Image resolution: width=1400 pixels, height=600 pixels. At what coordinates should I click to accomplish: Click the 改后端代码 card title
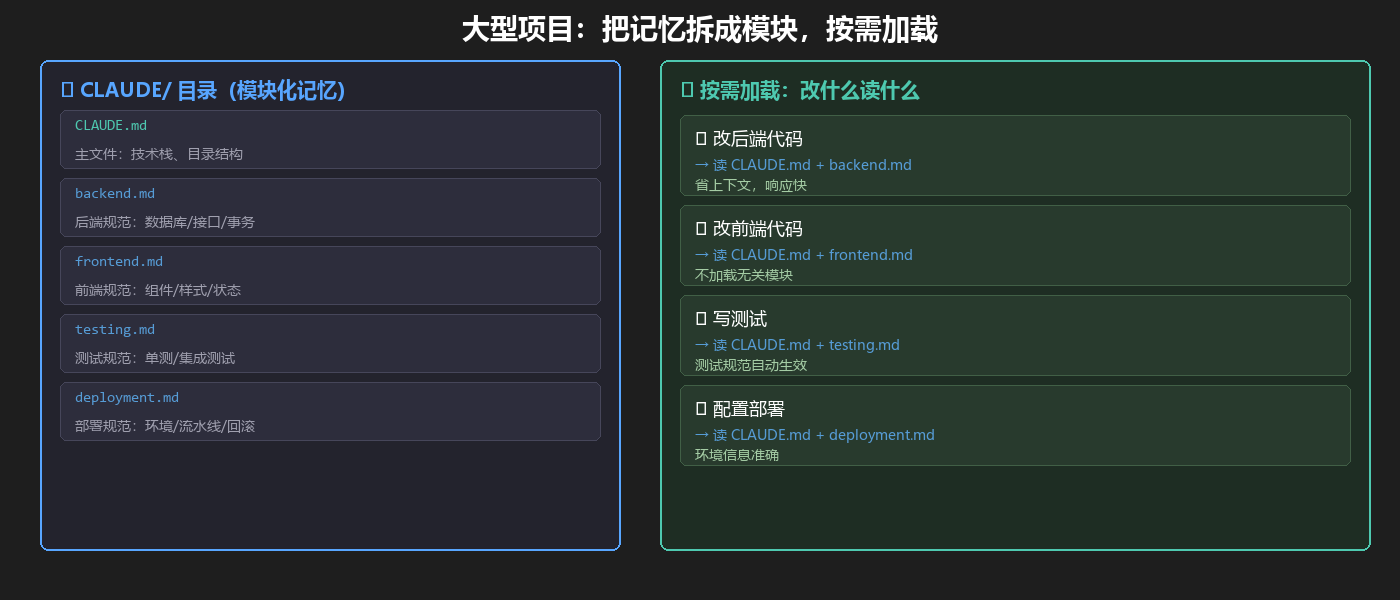[757, 139]
